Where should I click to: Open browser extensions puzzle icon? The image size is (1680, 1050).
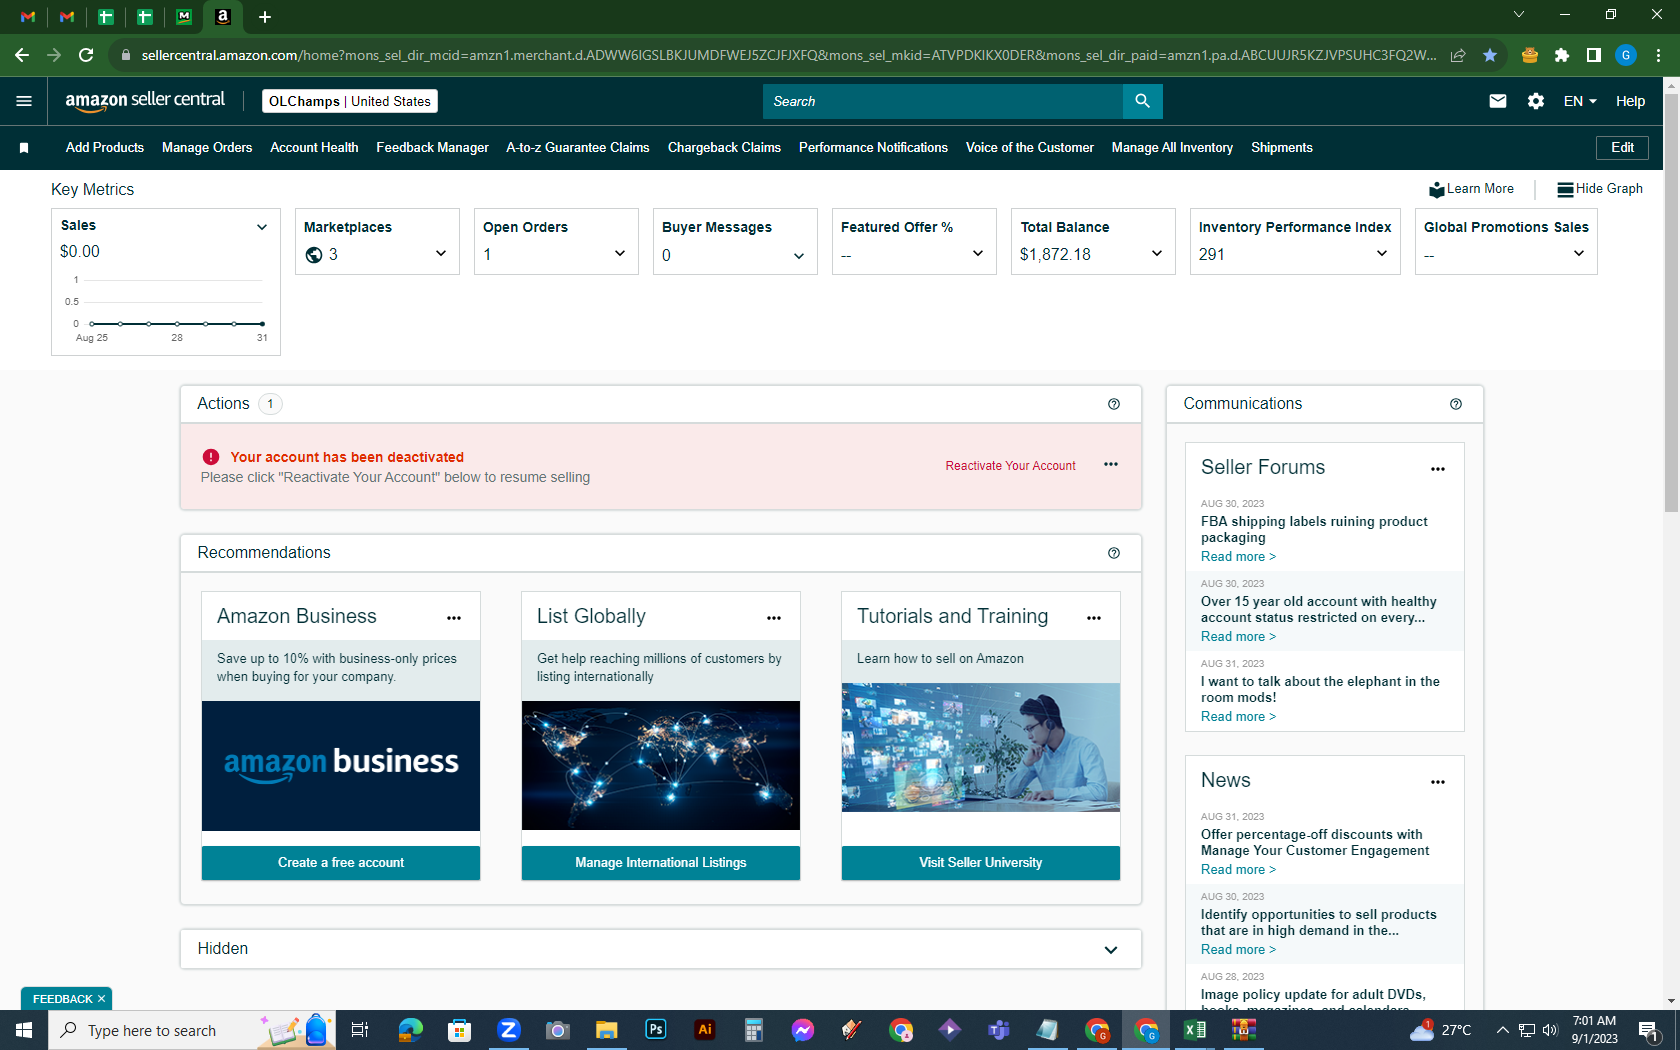(x=1562, y=55)
